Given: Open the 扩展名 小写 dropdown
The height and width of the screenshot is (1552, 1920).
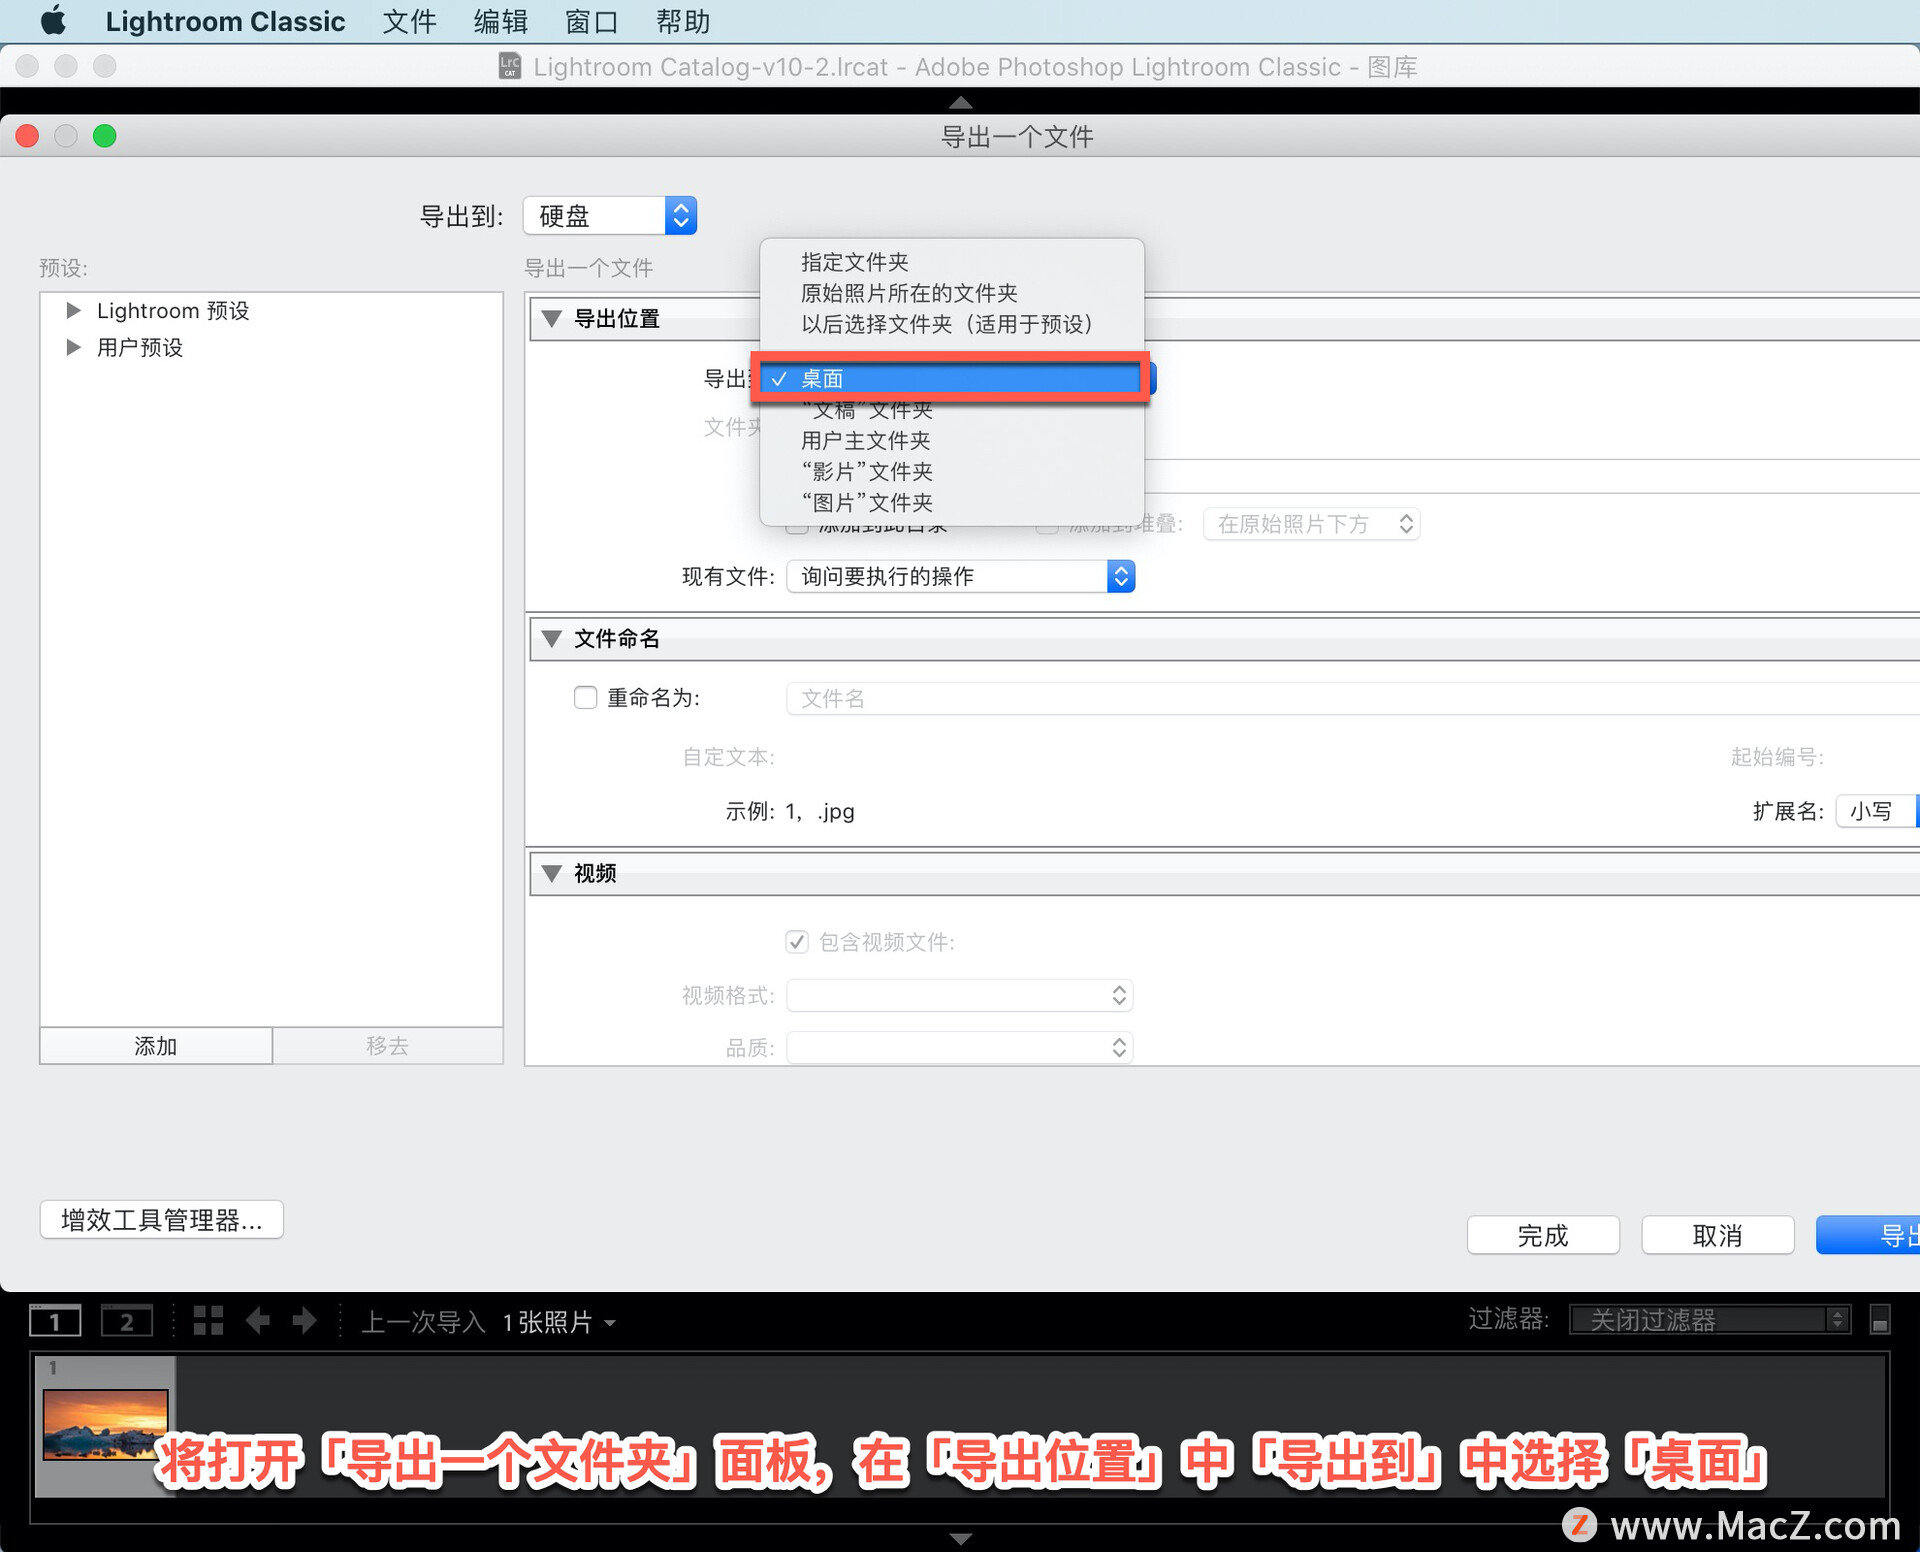Looking at the screenshot, I should [x=1876, y=811].
